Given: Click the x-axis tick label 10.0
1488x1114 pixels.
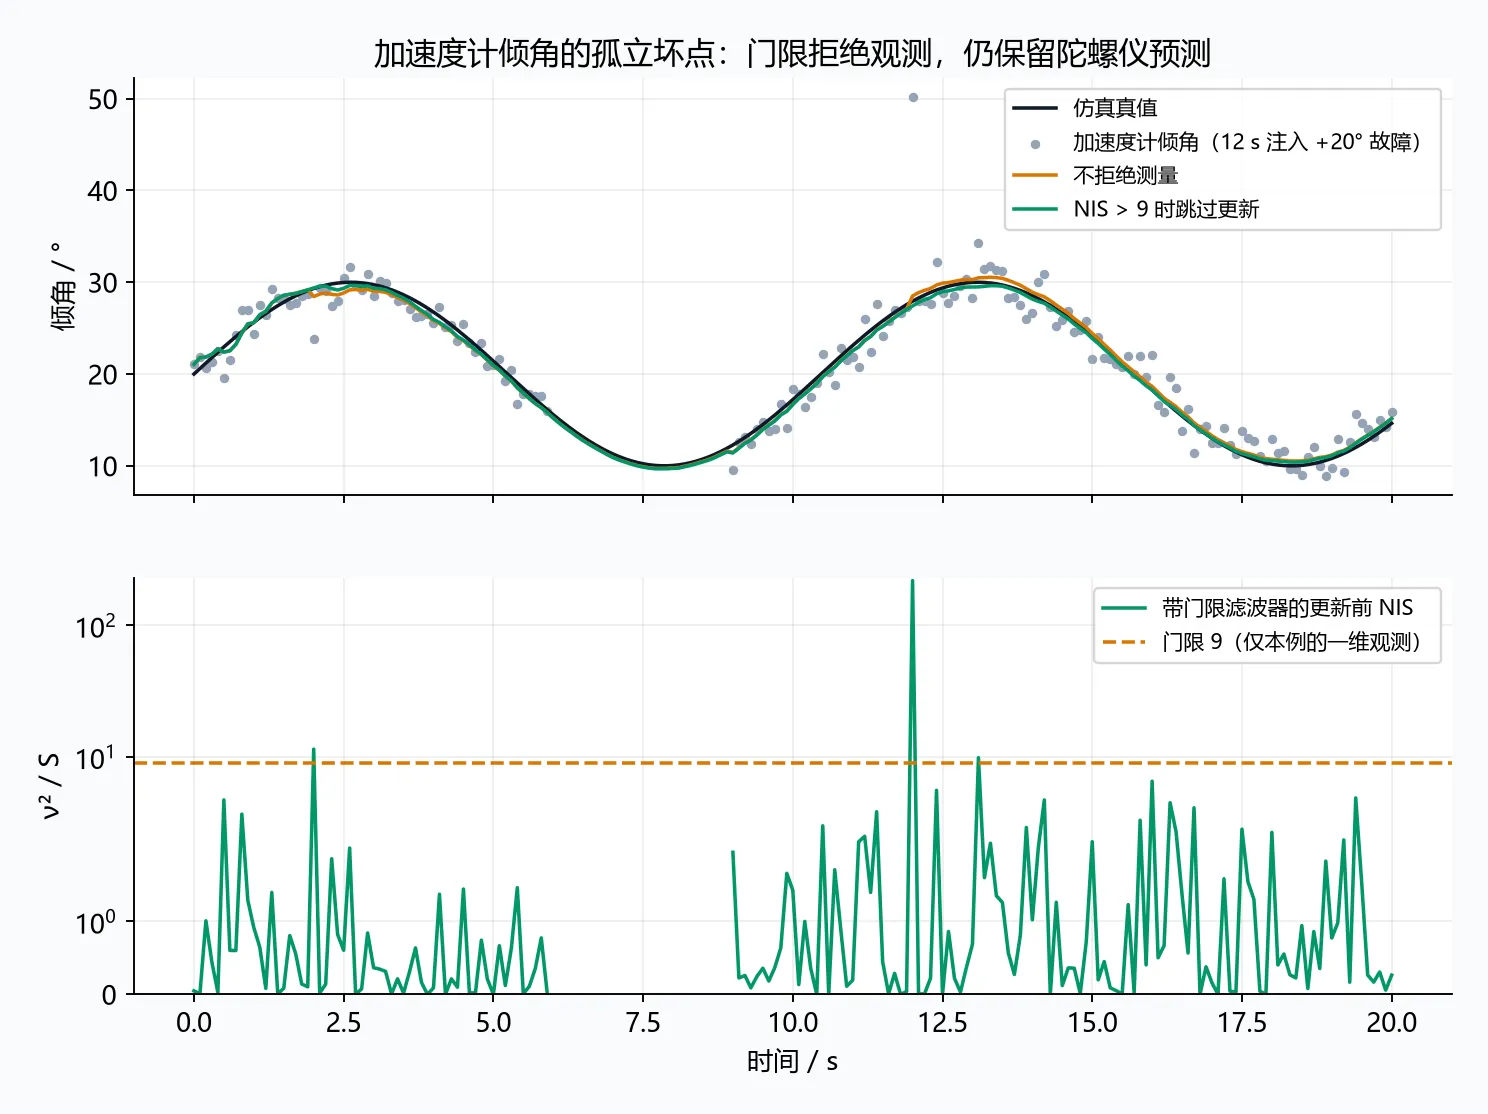Looking at the screenshot, I should (x=793, y=1022).
